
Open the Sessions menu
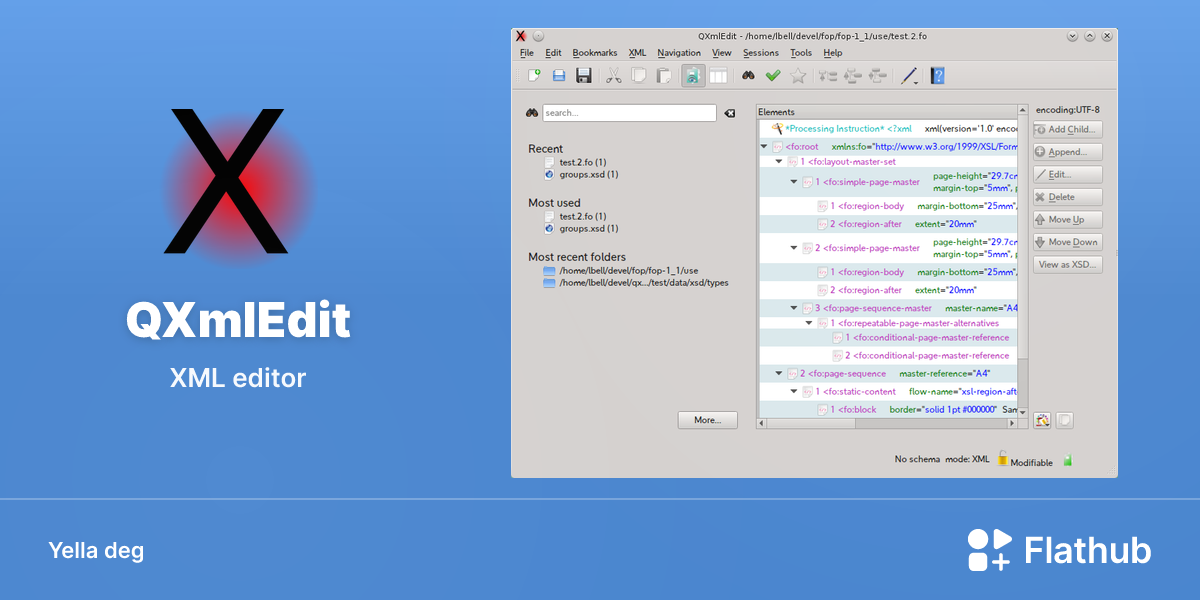click(x=761, y=53)
